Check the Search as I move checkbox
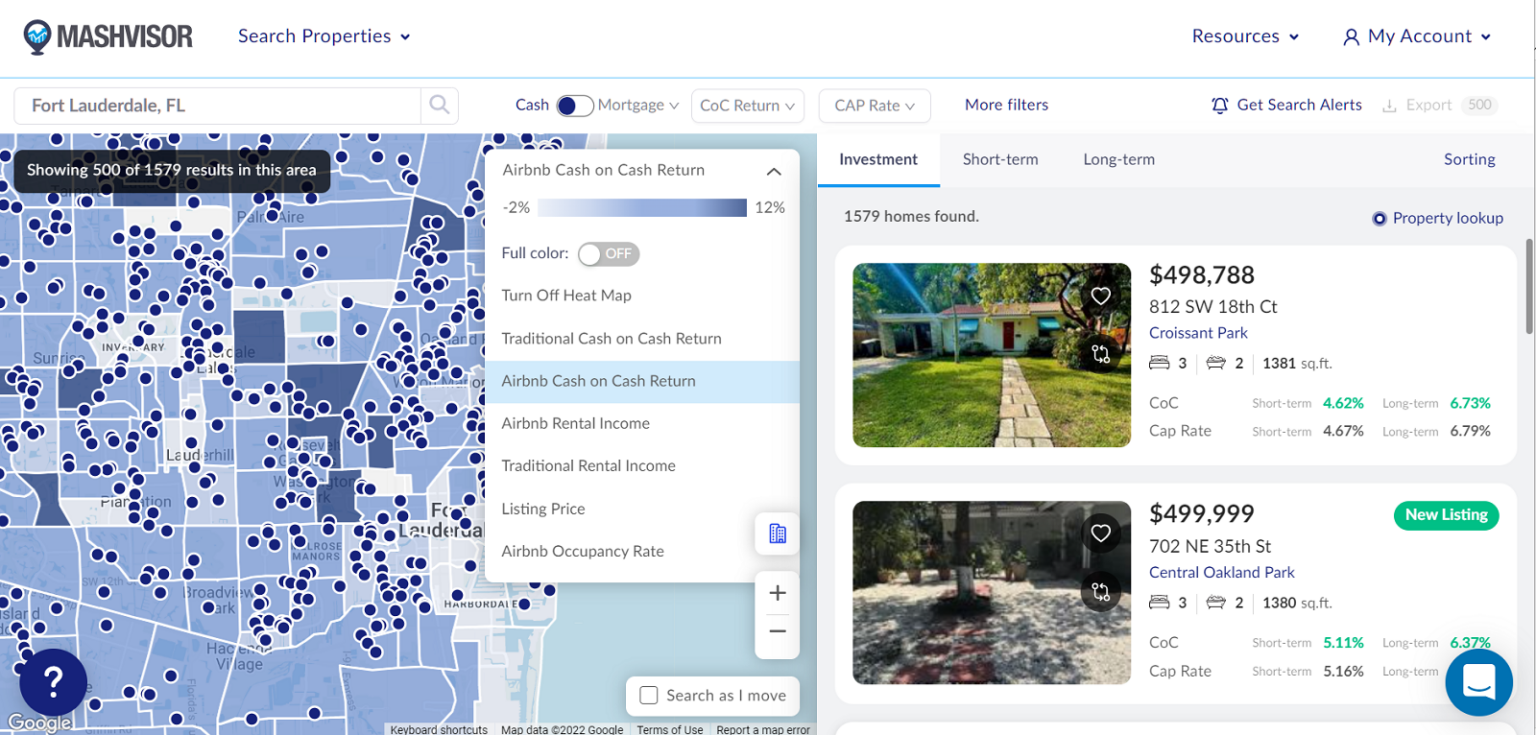 [649, 695]
